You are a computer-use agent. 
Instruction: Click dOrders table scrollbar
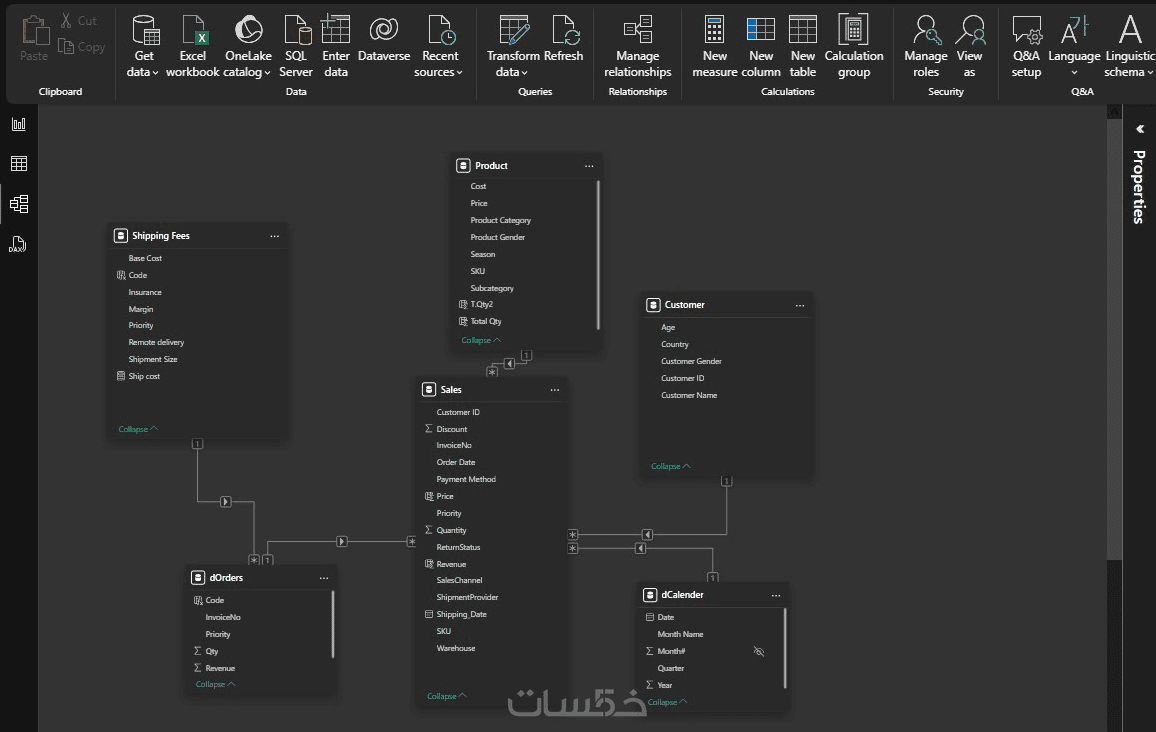pyautogui.click(x=332, y=624)
